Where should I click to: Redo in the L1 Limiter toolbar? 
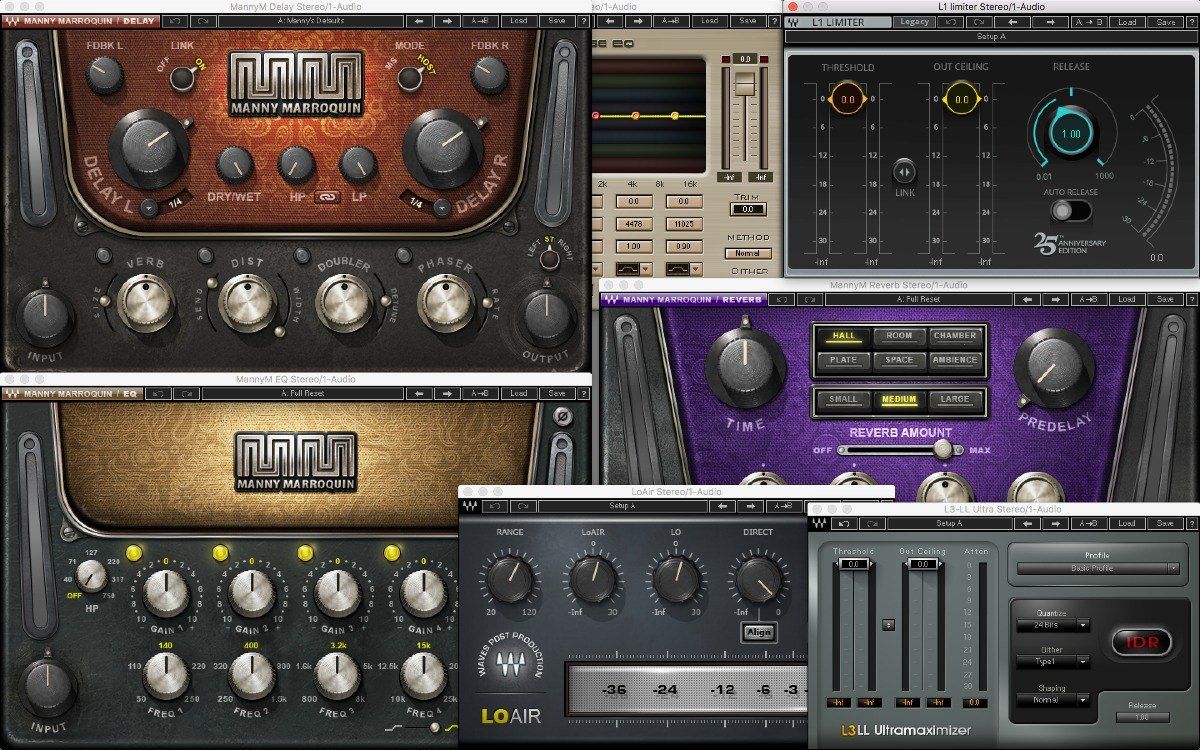click(x=980, y=22)
